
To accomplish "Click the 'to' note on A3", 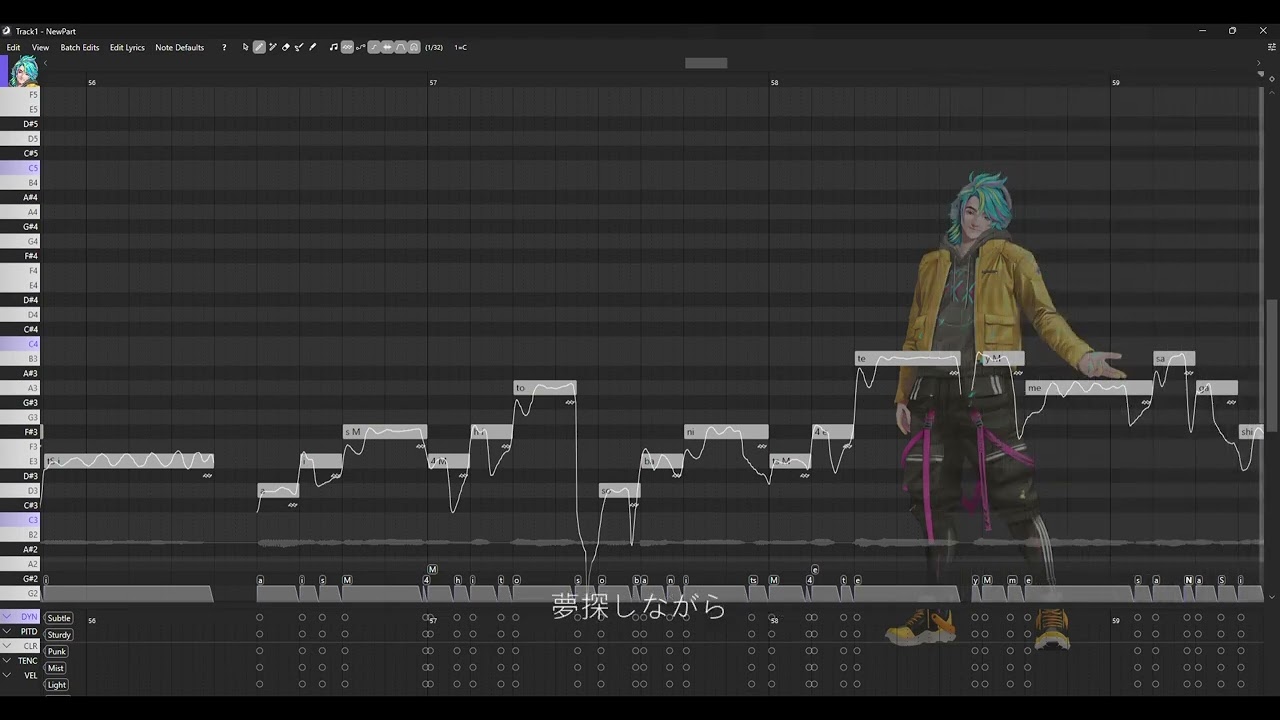I will pos(545,388).
